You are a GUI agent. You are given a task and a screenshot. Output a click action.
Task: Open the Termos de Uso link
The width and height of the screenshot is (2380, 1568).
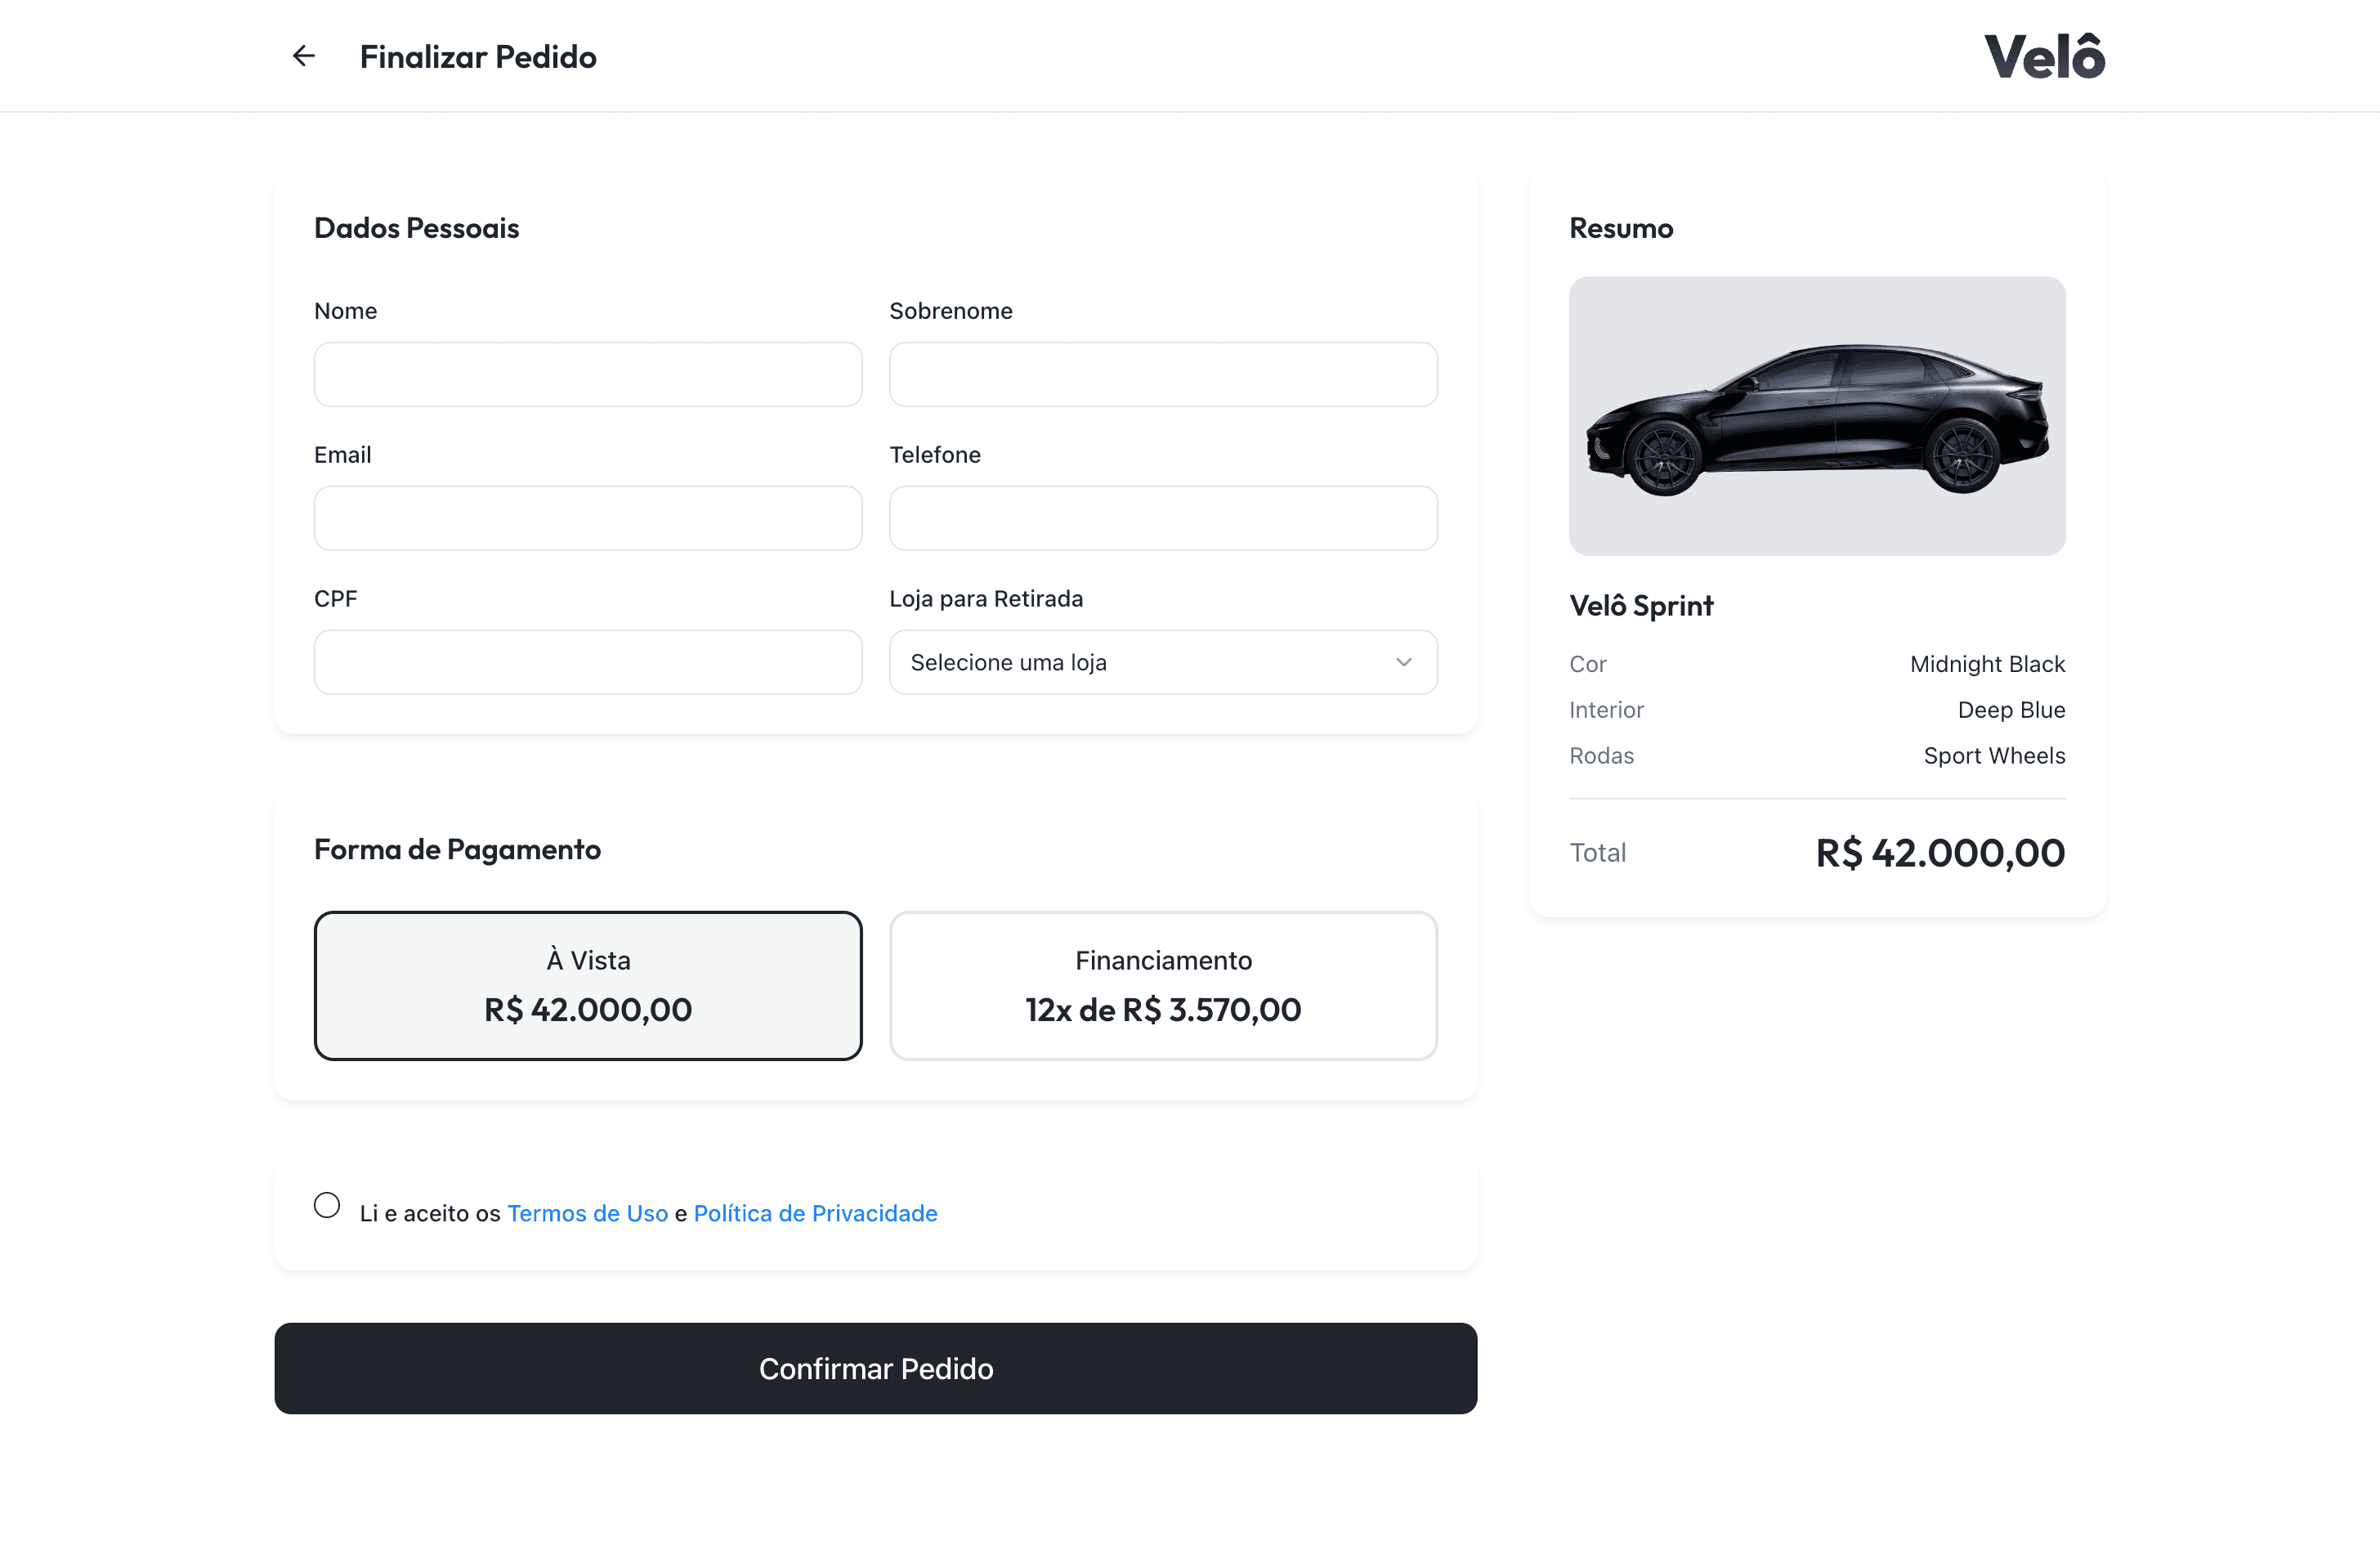588,1213
